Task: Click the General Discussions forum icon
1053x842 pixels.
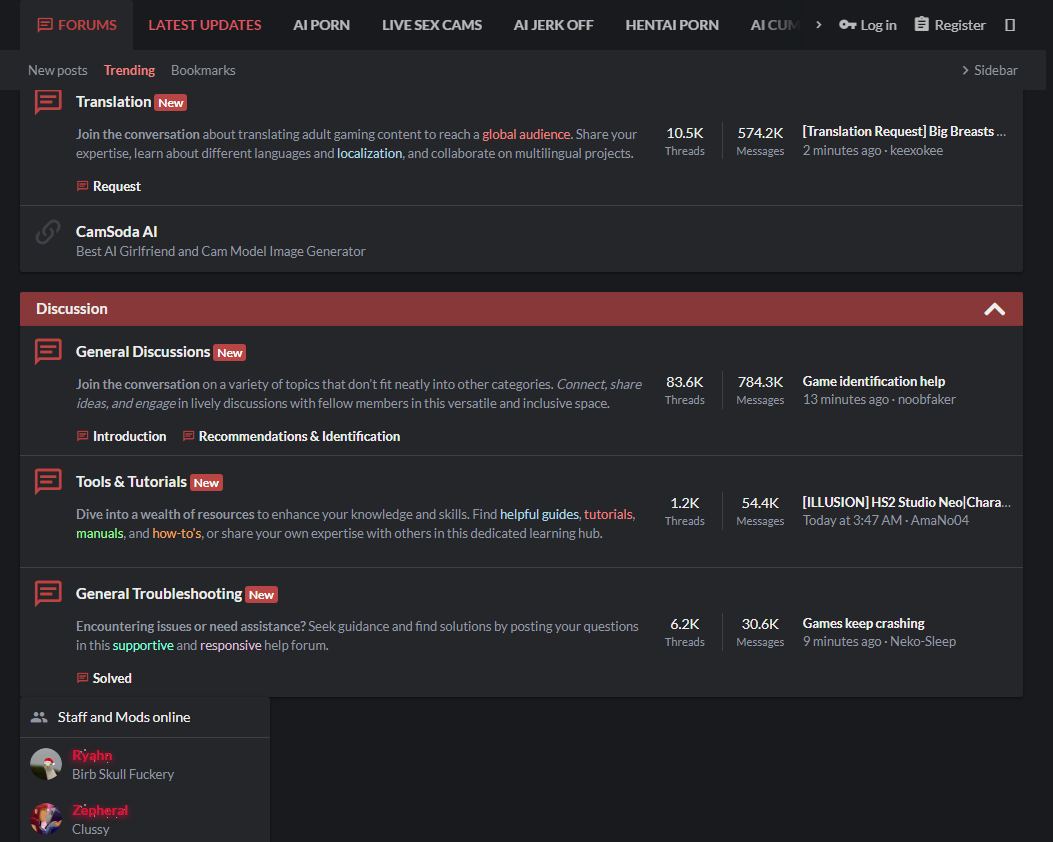Action: click(48, 351)
